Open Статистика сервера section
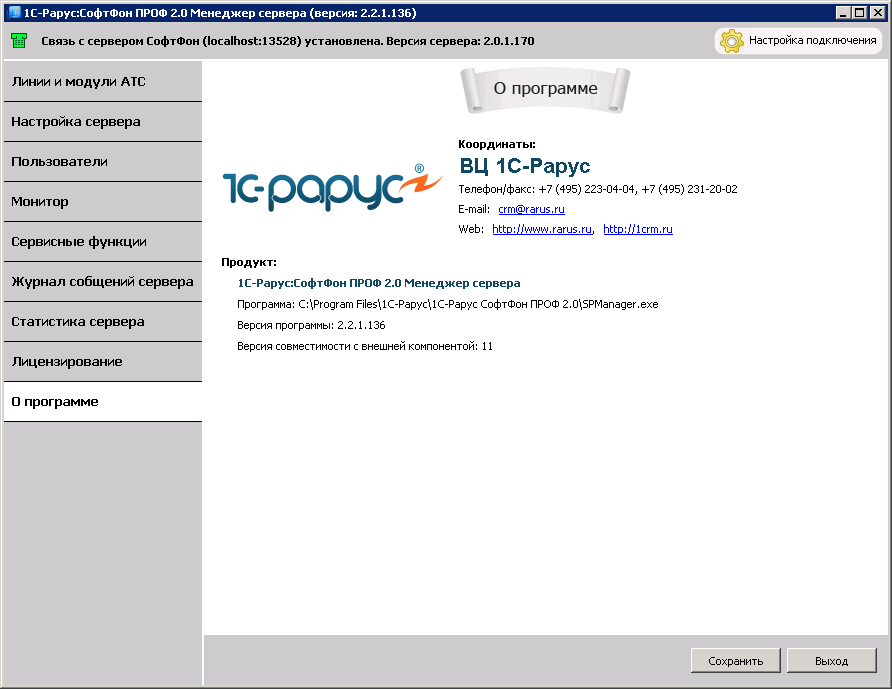This screenshot has height=689, width=892. point(103,321)
